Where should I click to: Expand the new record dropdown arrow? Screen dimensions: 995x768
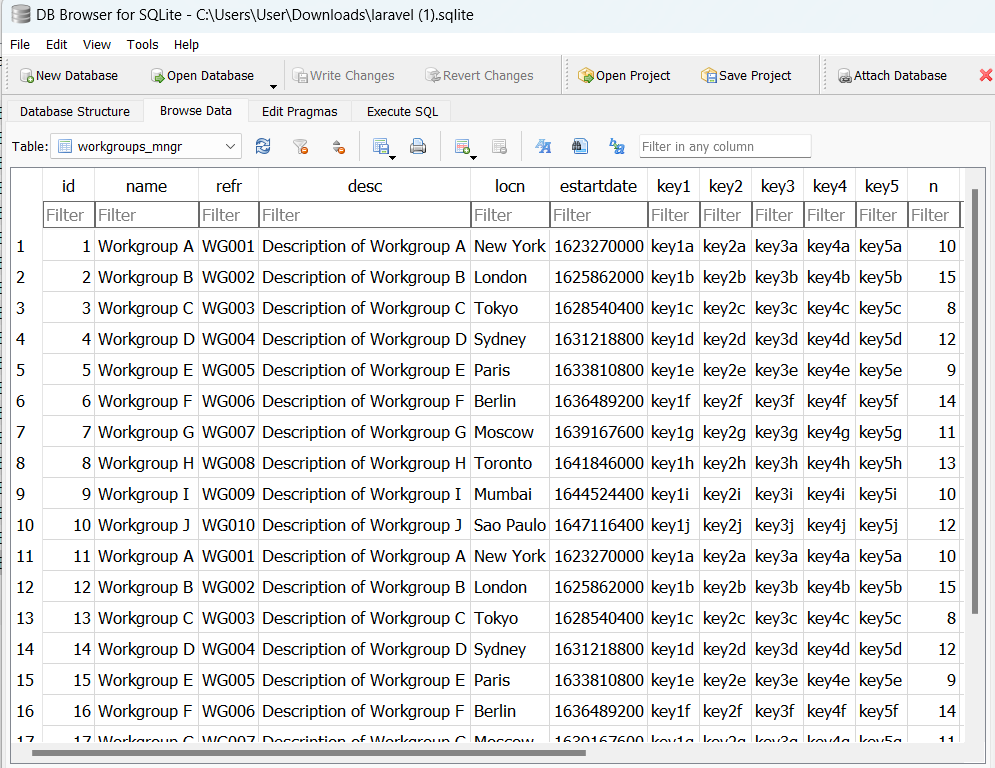(473, 157)
